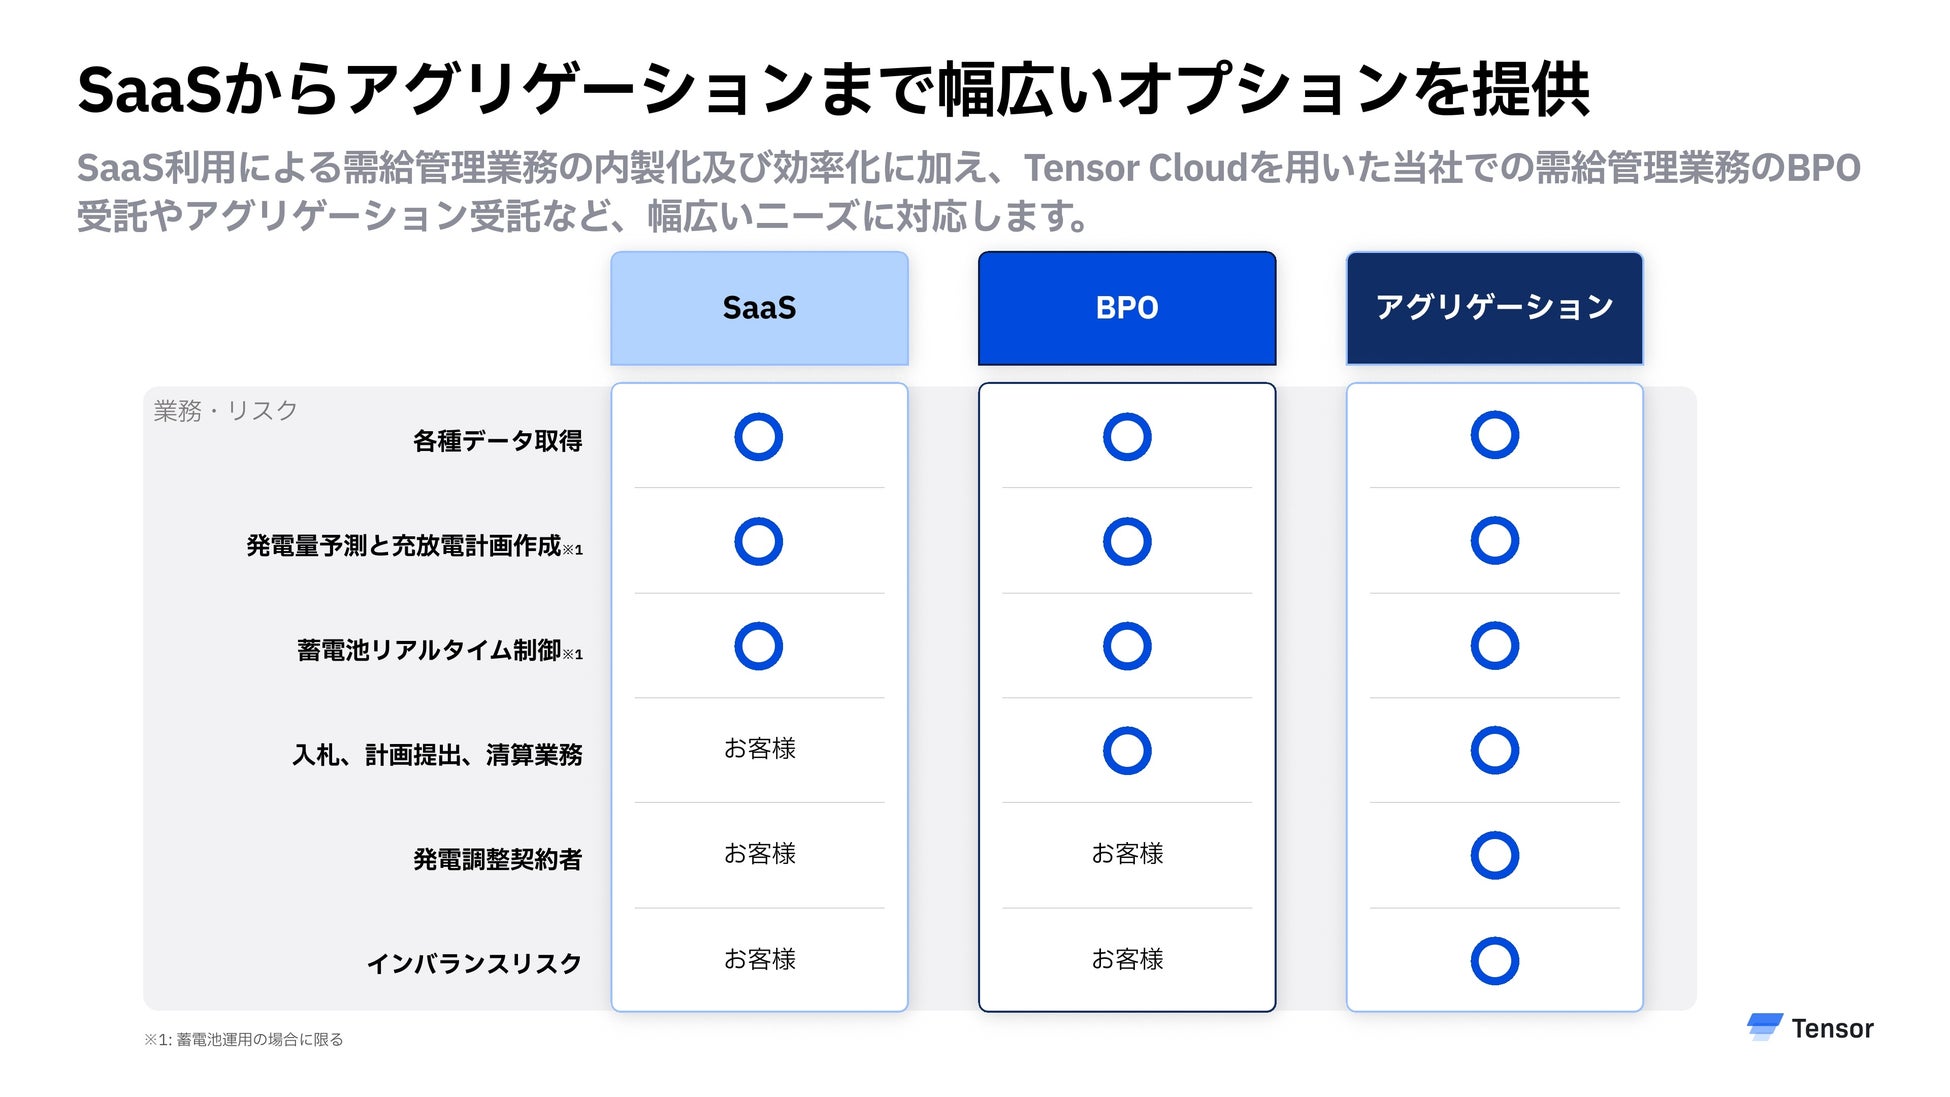Select アグリゲーション circle for インバランスリスク
The image size is (1950, 1097).
click(1494, 961)
